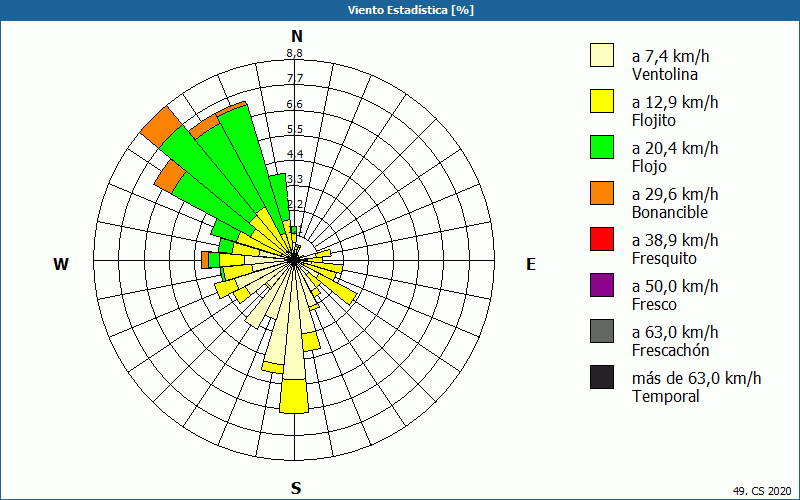Click the orange Bonancible legend swatch
The image size is (800, 500).
pyautogui.click(x=602, y=193)
